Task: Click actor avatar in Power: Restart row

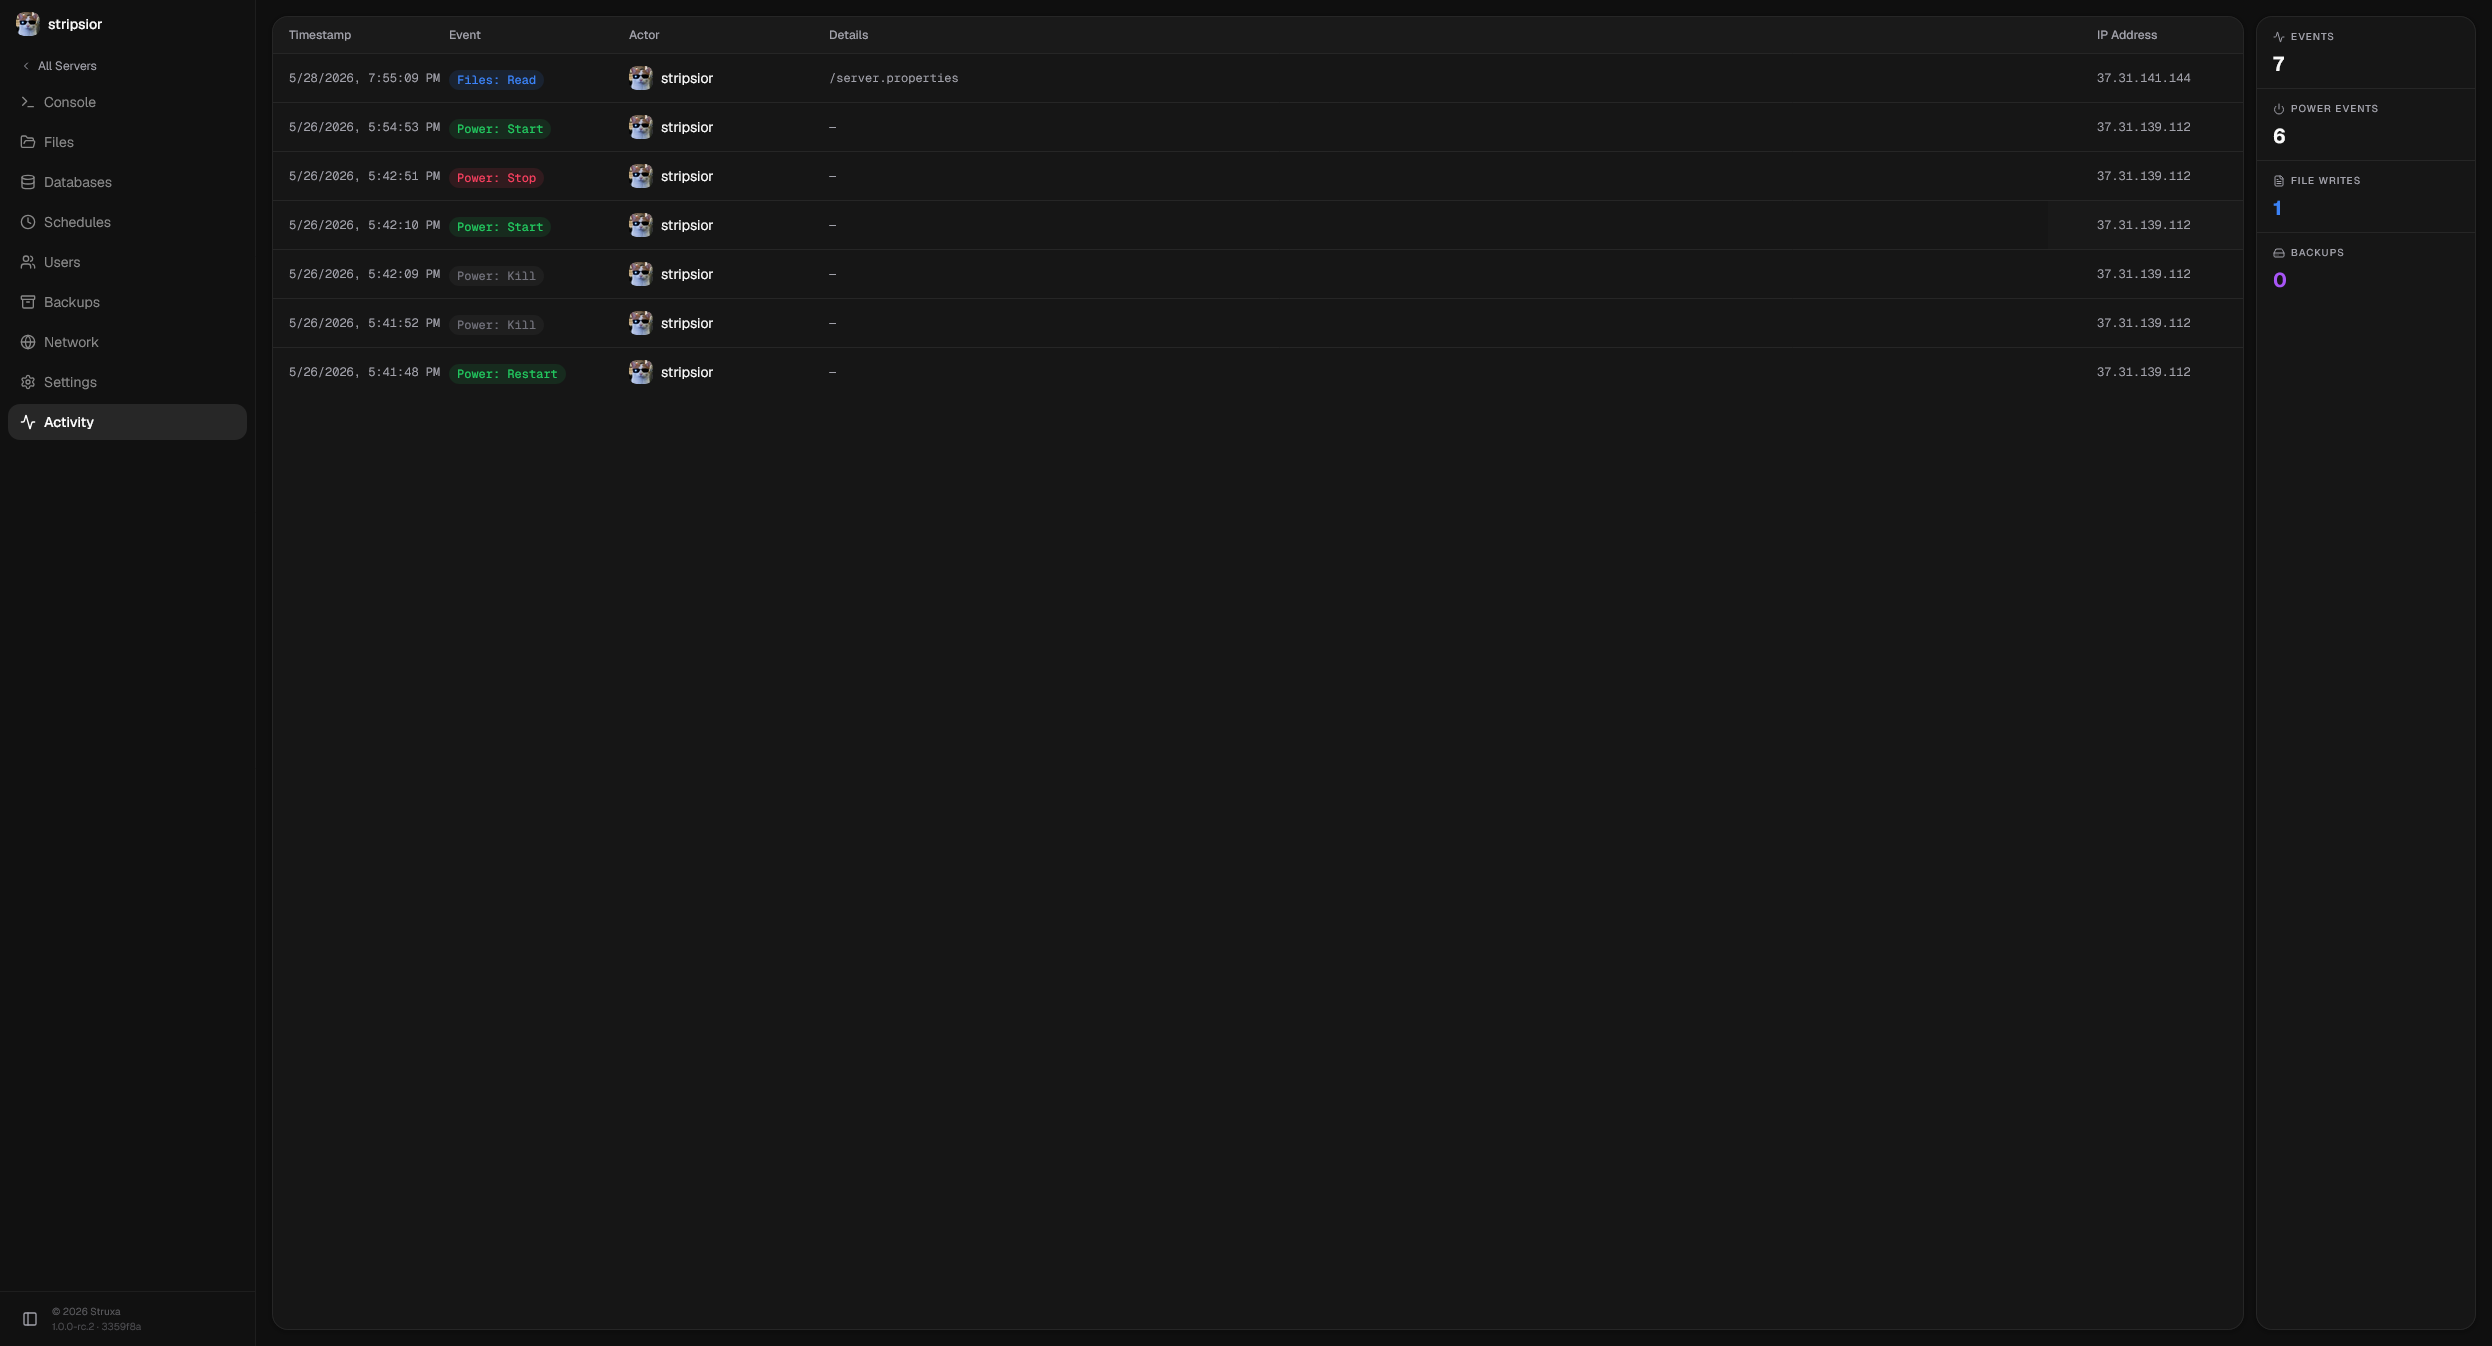Action: [641, 372]
